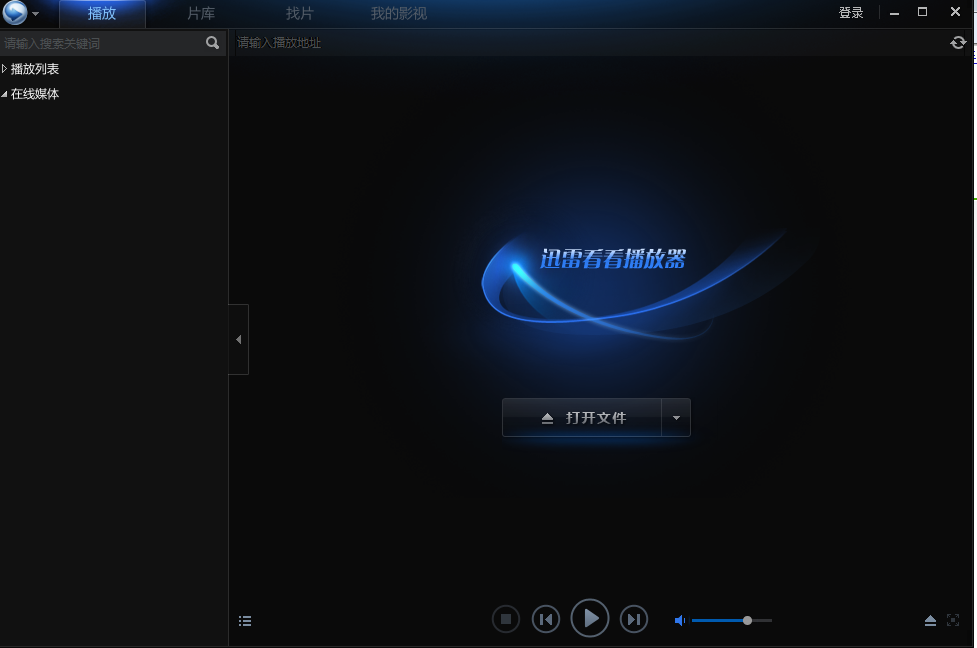Click the play button
The image size is (977, 648).
[x=590, y=619]
